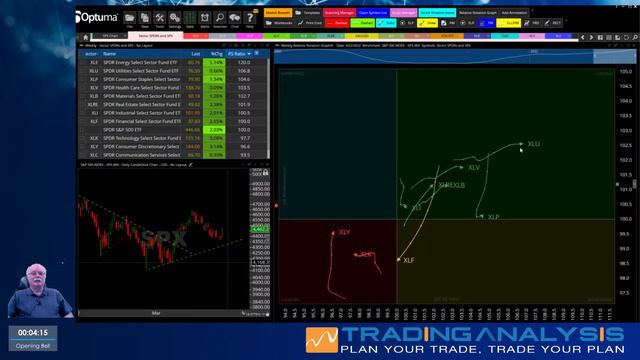Click the XLP label on rotation graph

[493, 217]
